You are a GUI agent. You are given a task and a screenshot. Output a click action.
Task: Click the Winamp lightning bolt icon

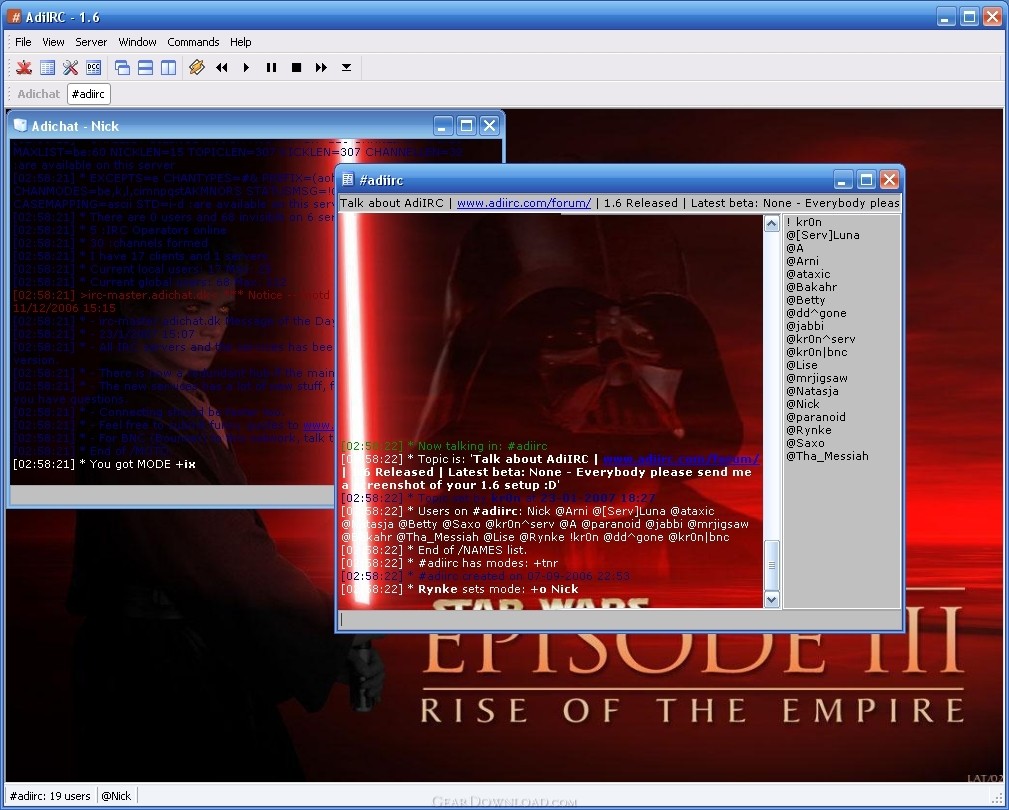(197, 67)
